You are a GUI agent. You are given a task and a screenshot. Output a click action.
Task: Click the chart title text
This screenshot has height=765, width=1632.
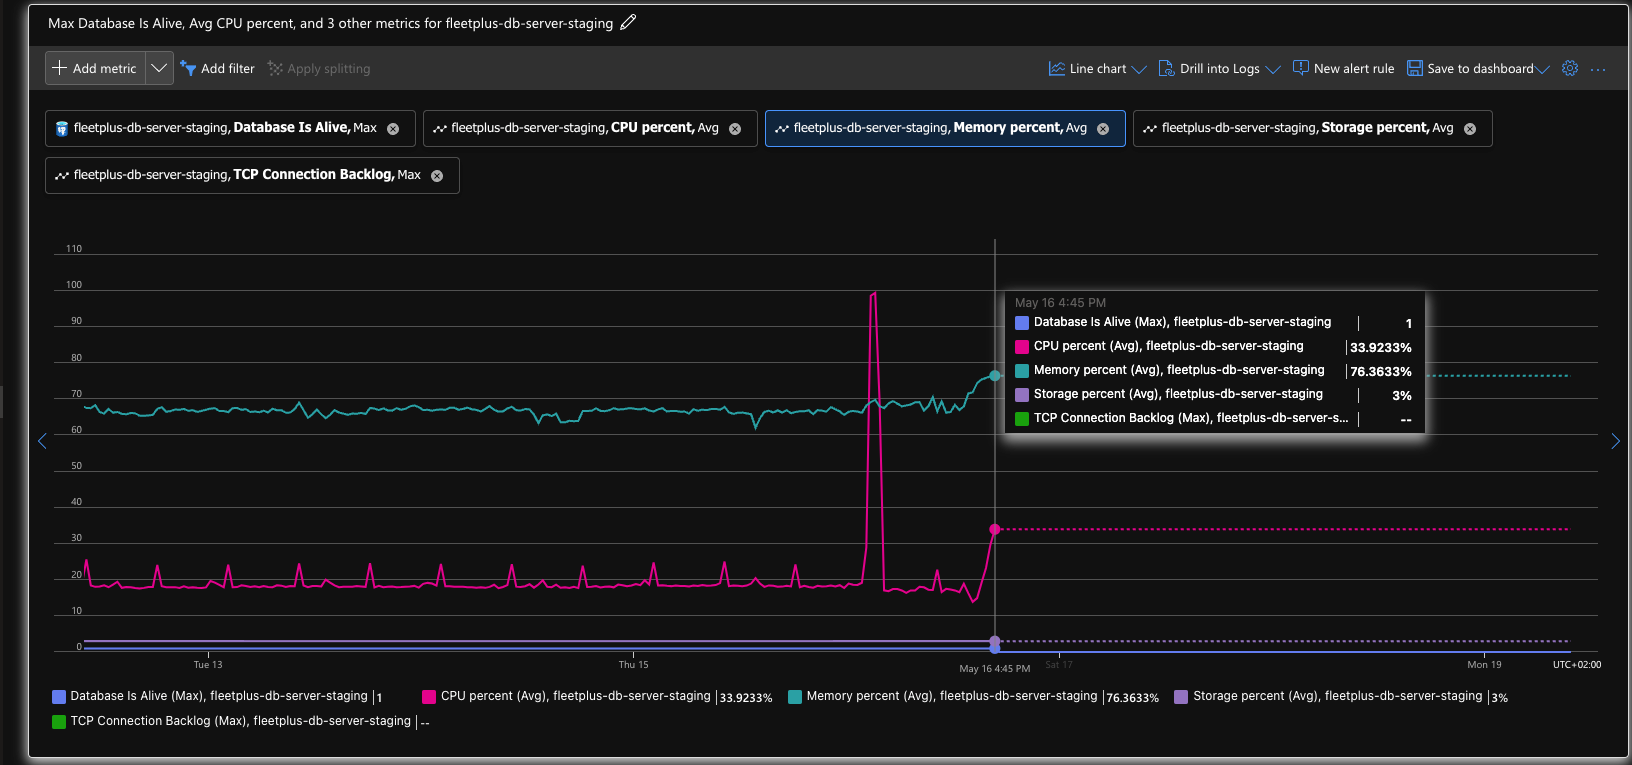pyautogui.click(x=331, y=23)
